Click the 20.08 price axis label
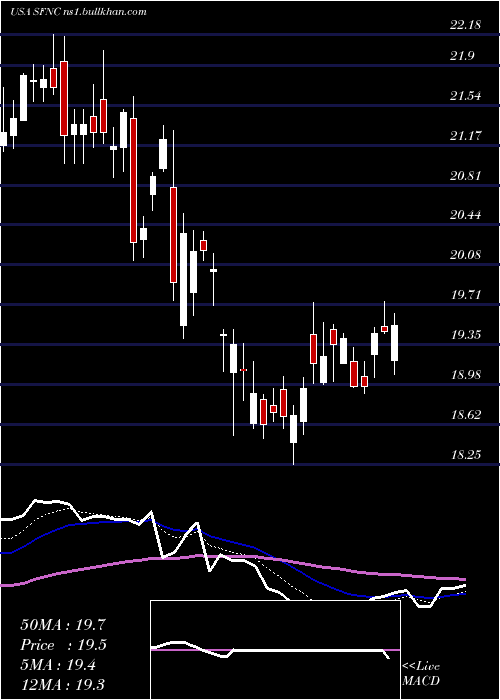Viewport: 500px width, 700px height. pos(466,255)
